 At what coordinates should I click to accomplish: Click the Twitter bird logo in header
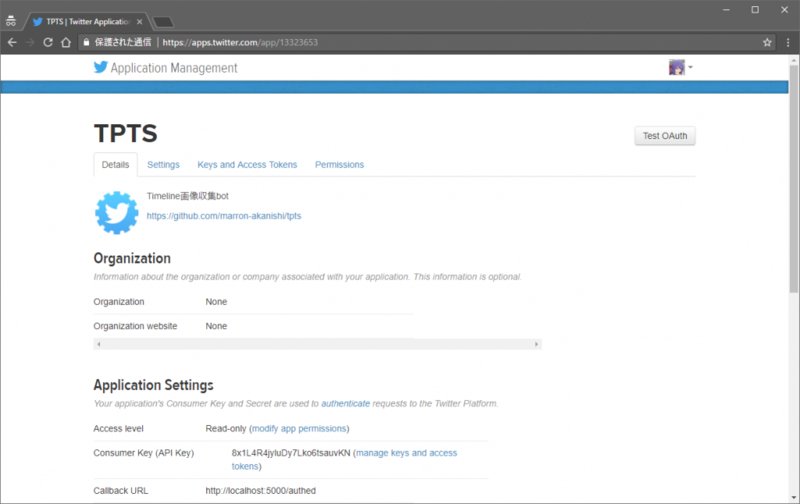pos(101,67)
